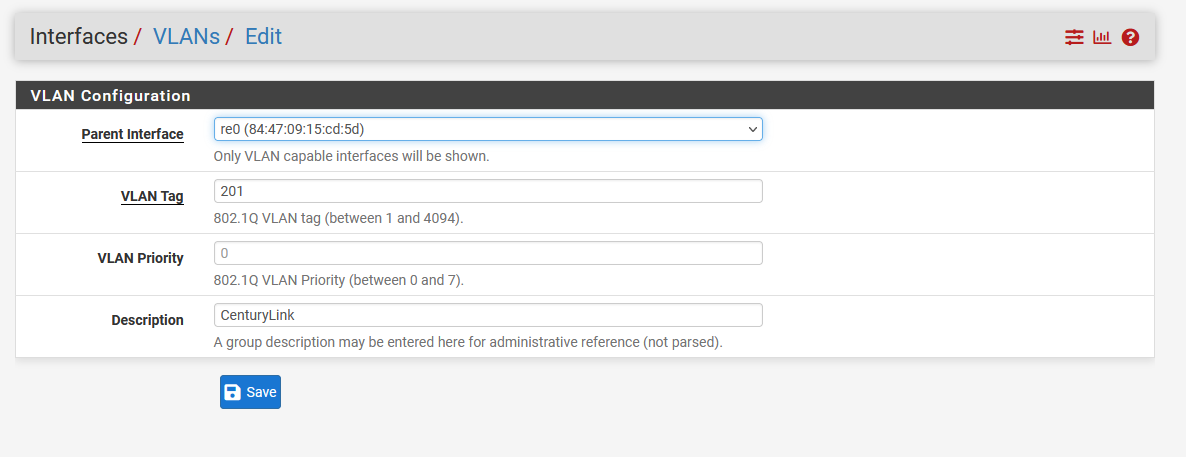Viewport: 1186px width, 457px height.
Task: Click the 'Only VLAN capable interfaces' help text
Action: [x=352, y=157]
